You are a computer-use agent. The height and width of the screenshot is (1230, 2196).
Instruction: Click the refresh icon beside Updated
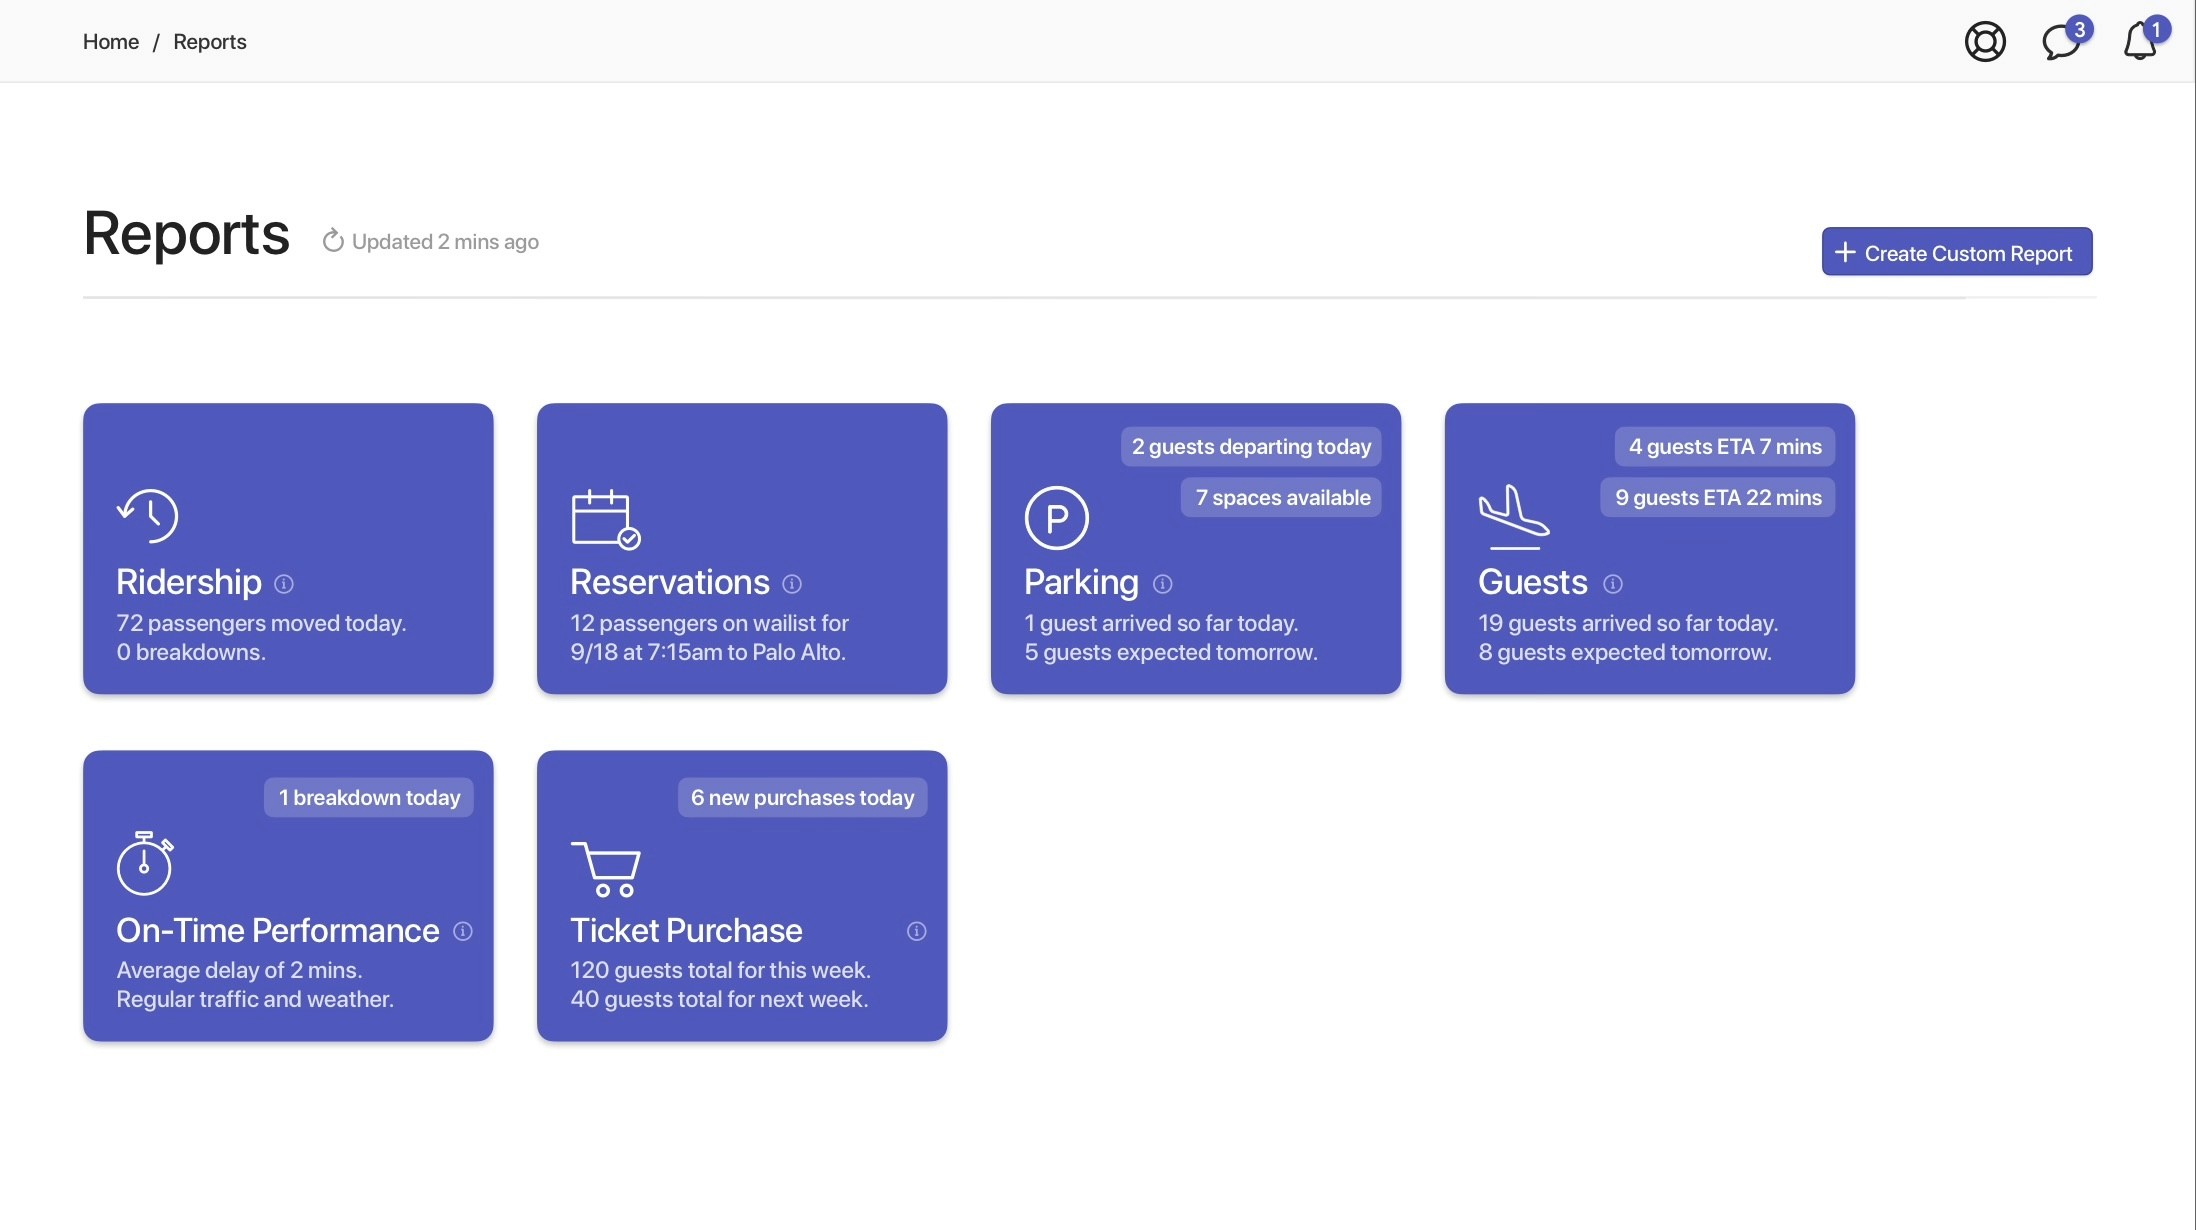tap(333, 241)
